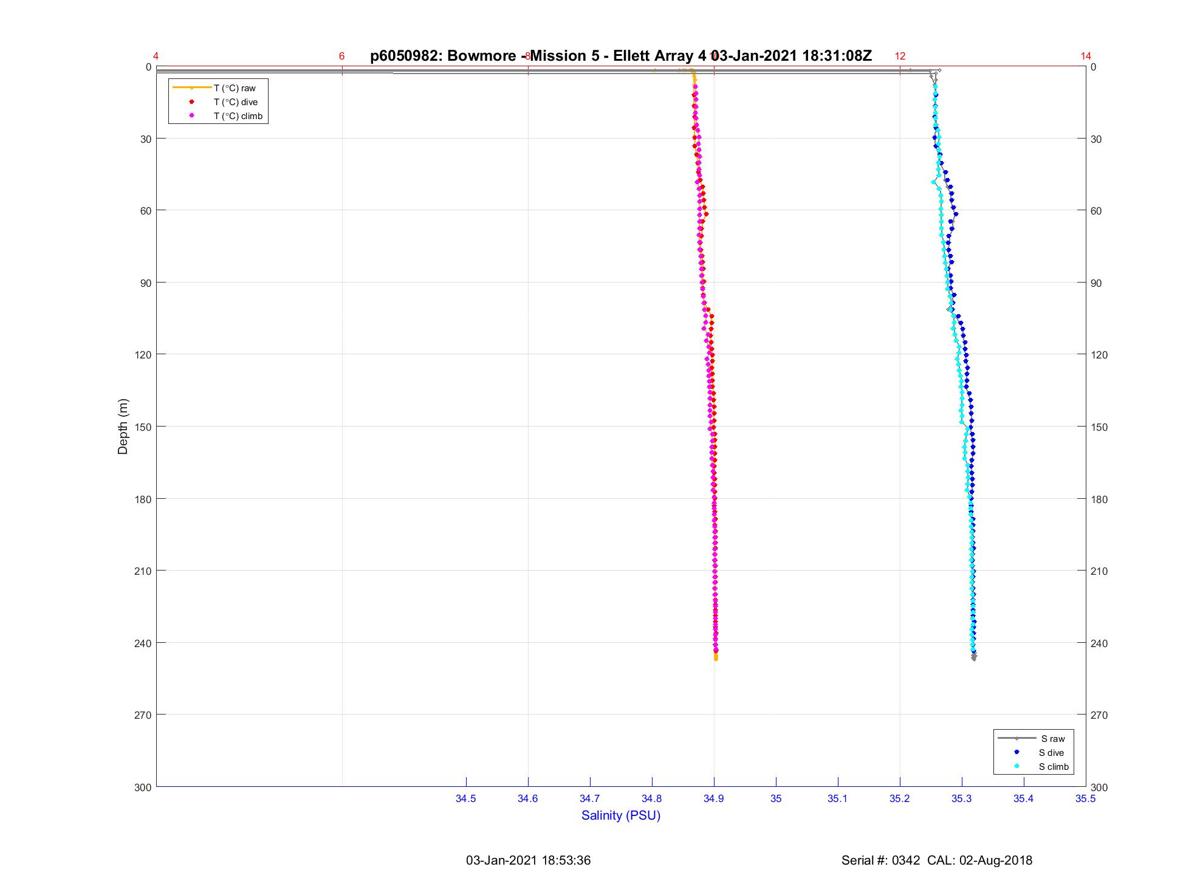Click the plot title starting with p6050982
The image size is (1200, 885).
pyautogui.click(x=621, y=56)
